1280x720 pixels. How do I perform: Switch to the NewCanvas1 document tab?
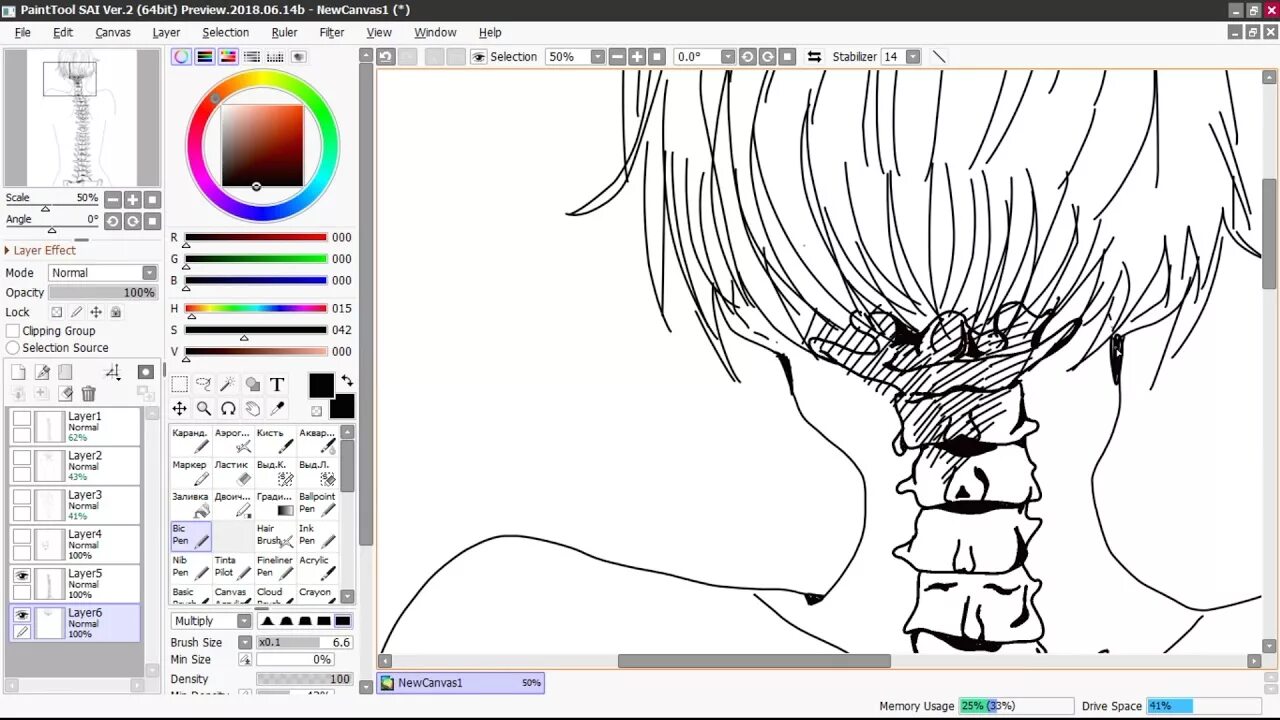coord(461,683)
